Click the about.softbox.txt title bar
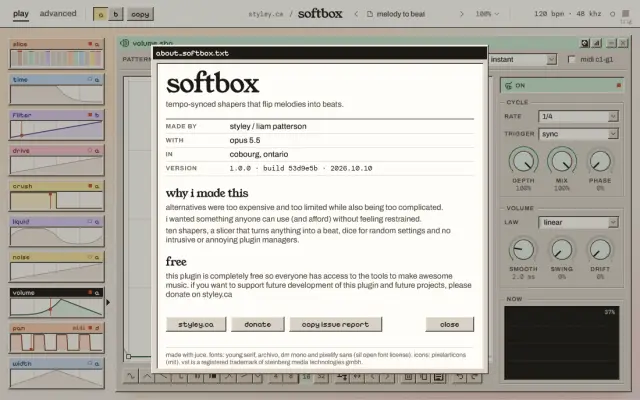This screenshot has height=400, width=640. coord(320,53)
